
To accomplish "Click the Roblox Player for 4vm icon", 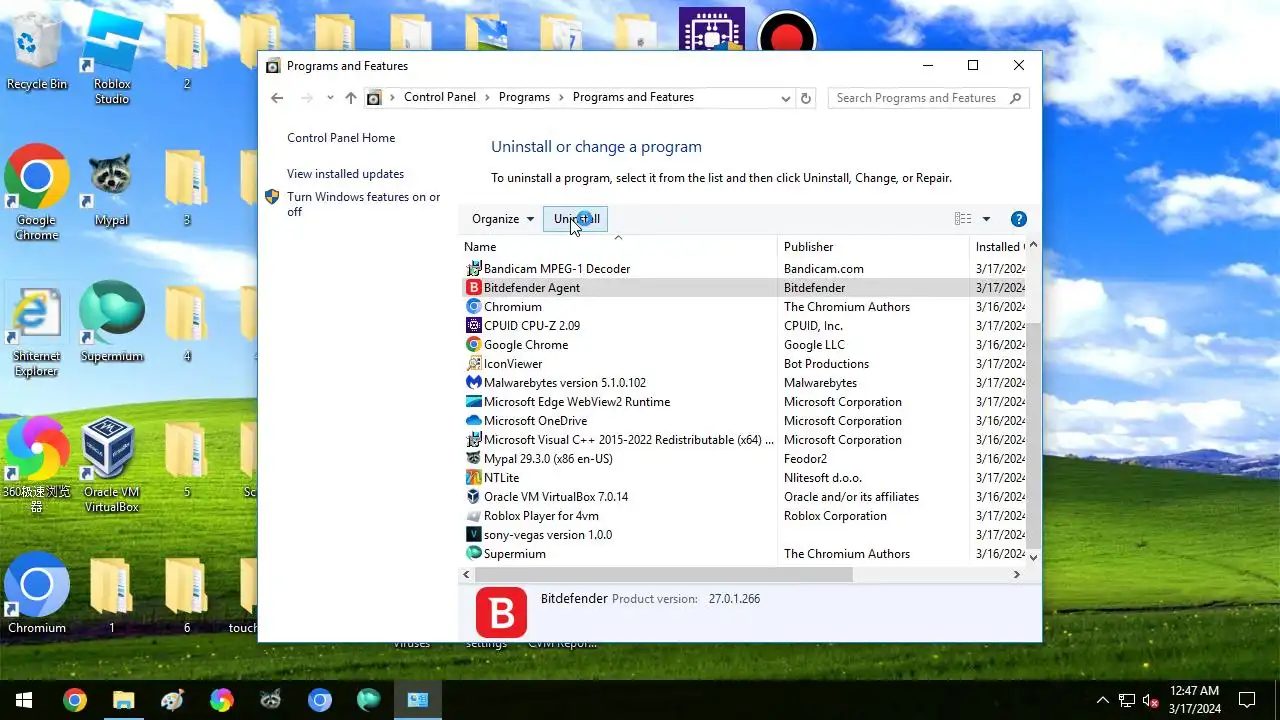I will coord(474,515).
